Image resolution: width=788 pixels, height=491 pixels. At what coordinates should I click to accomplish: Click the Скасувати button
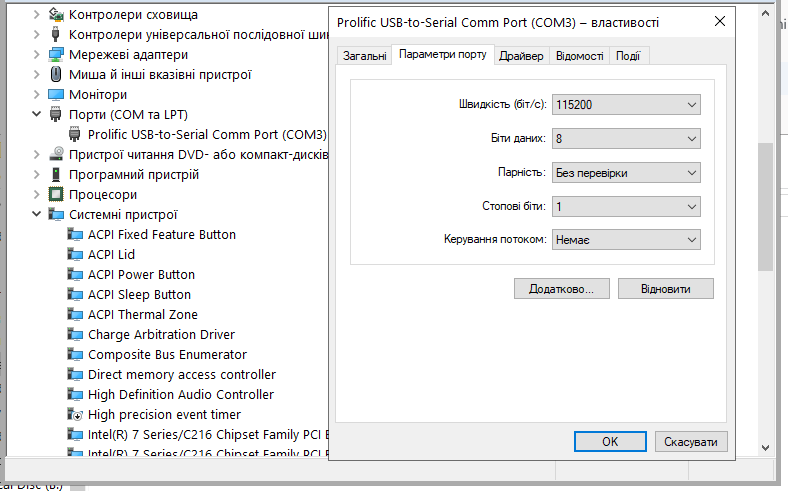[691, 442]
